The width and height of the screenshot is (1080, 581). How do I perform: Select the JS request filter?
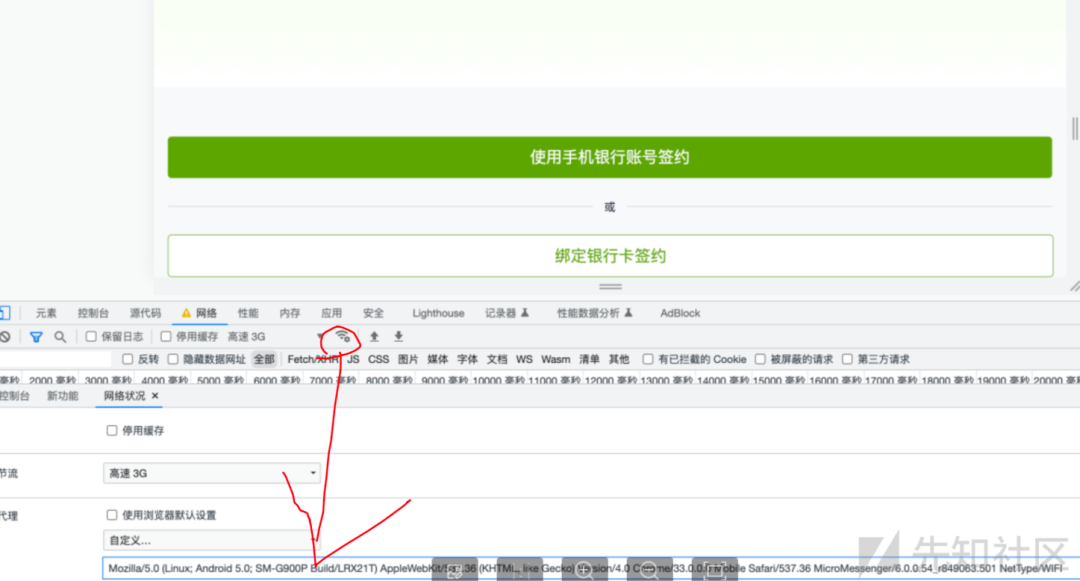click(x=353, y=359)
